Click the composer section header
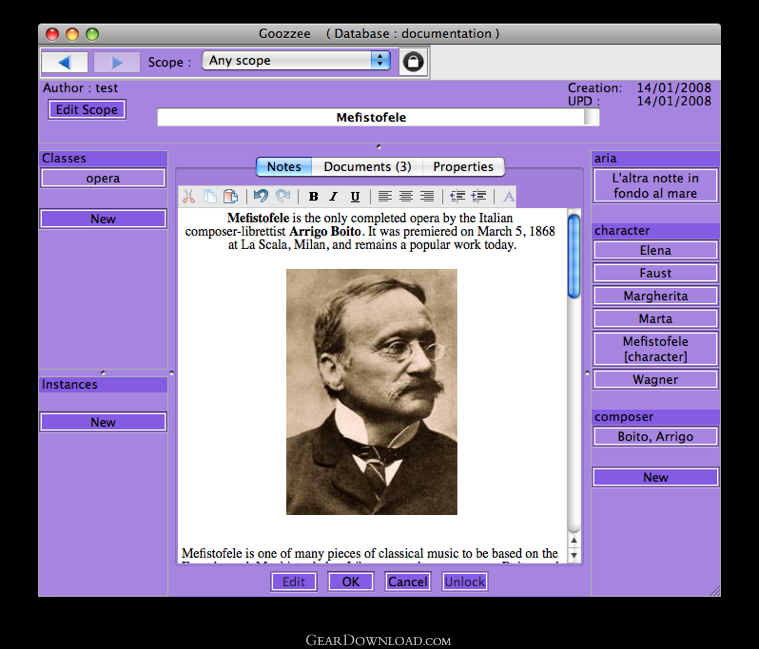759x649 pixels. point(655,417)
